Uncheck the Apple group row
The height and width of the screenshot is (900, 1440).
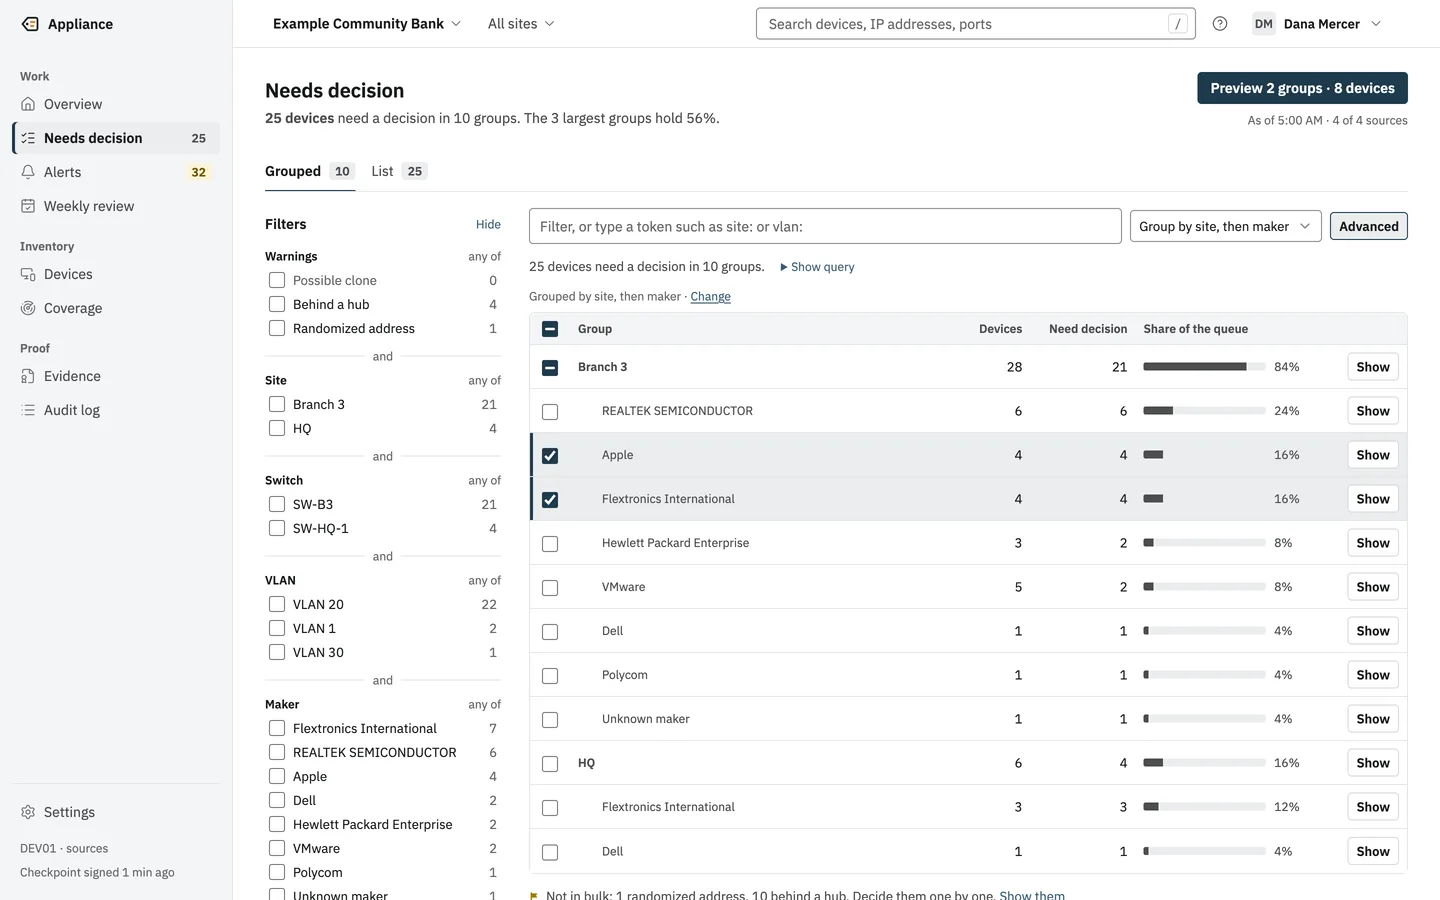click(x=550, y=455)
